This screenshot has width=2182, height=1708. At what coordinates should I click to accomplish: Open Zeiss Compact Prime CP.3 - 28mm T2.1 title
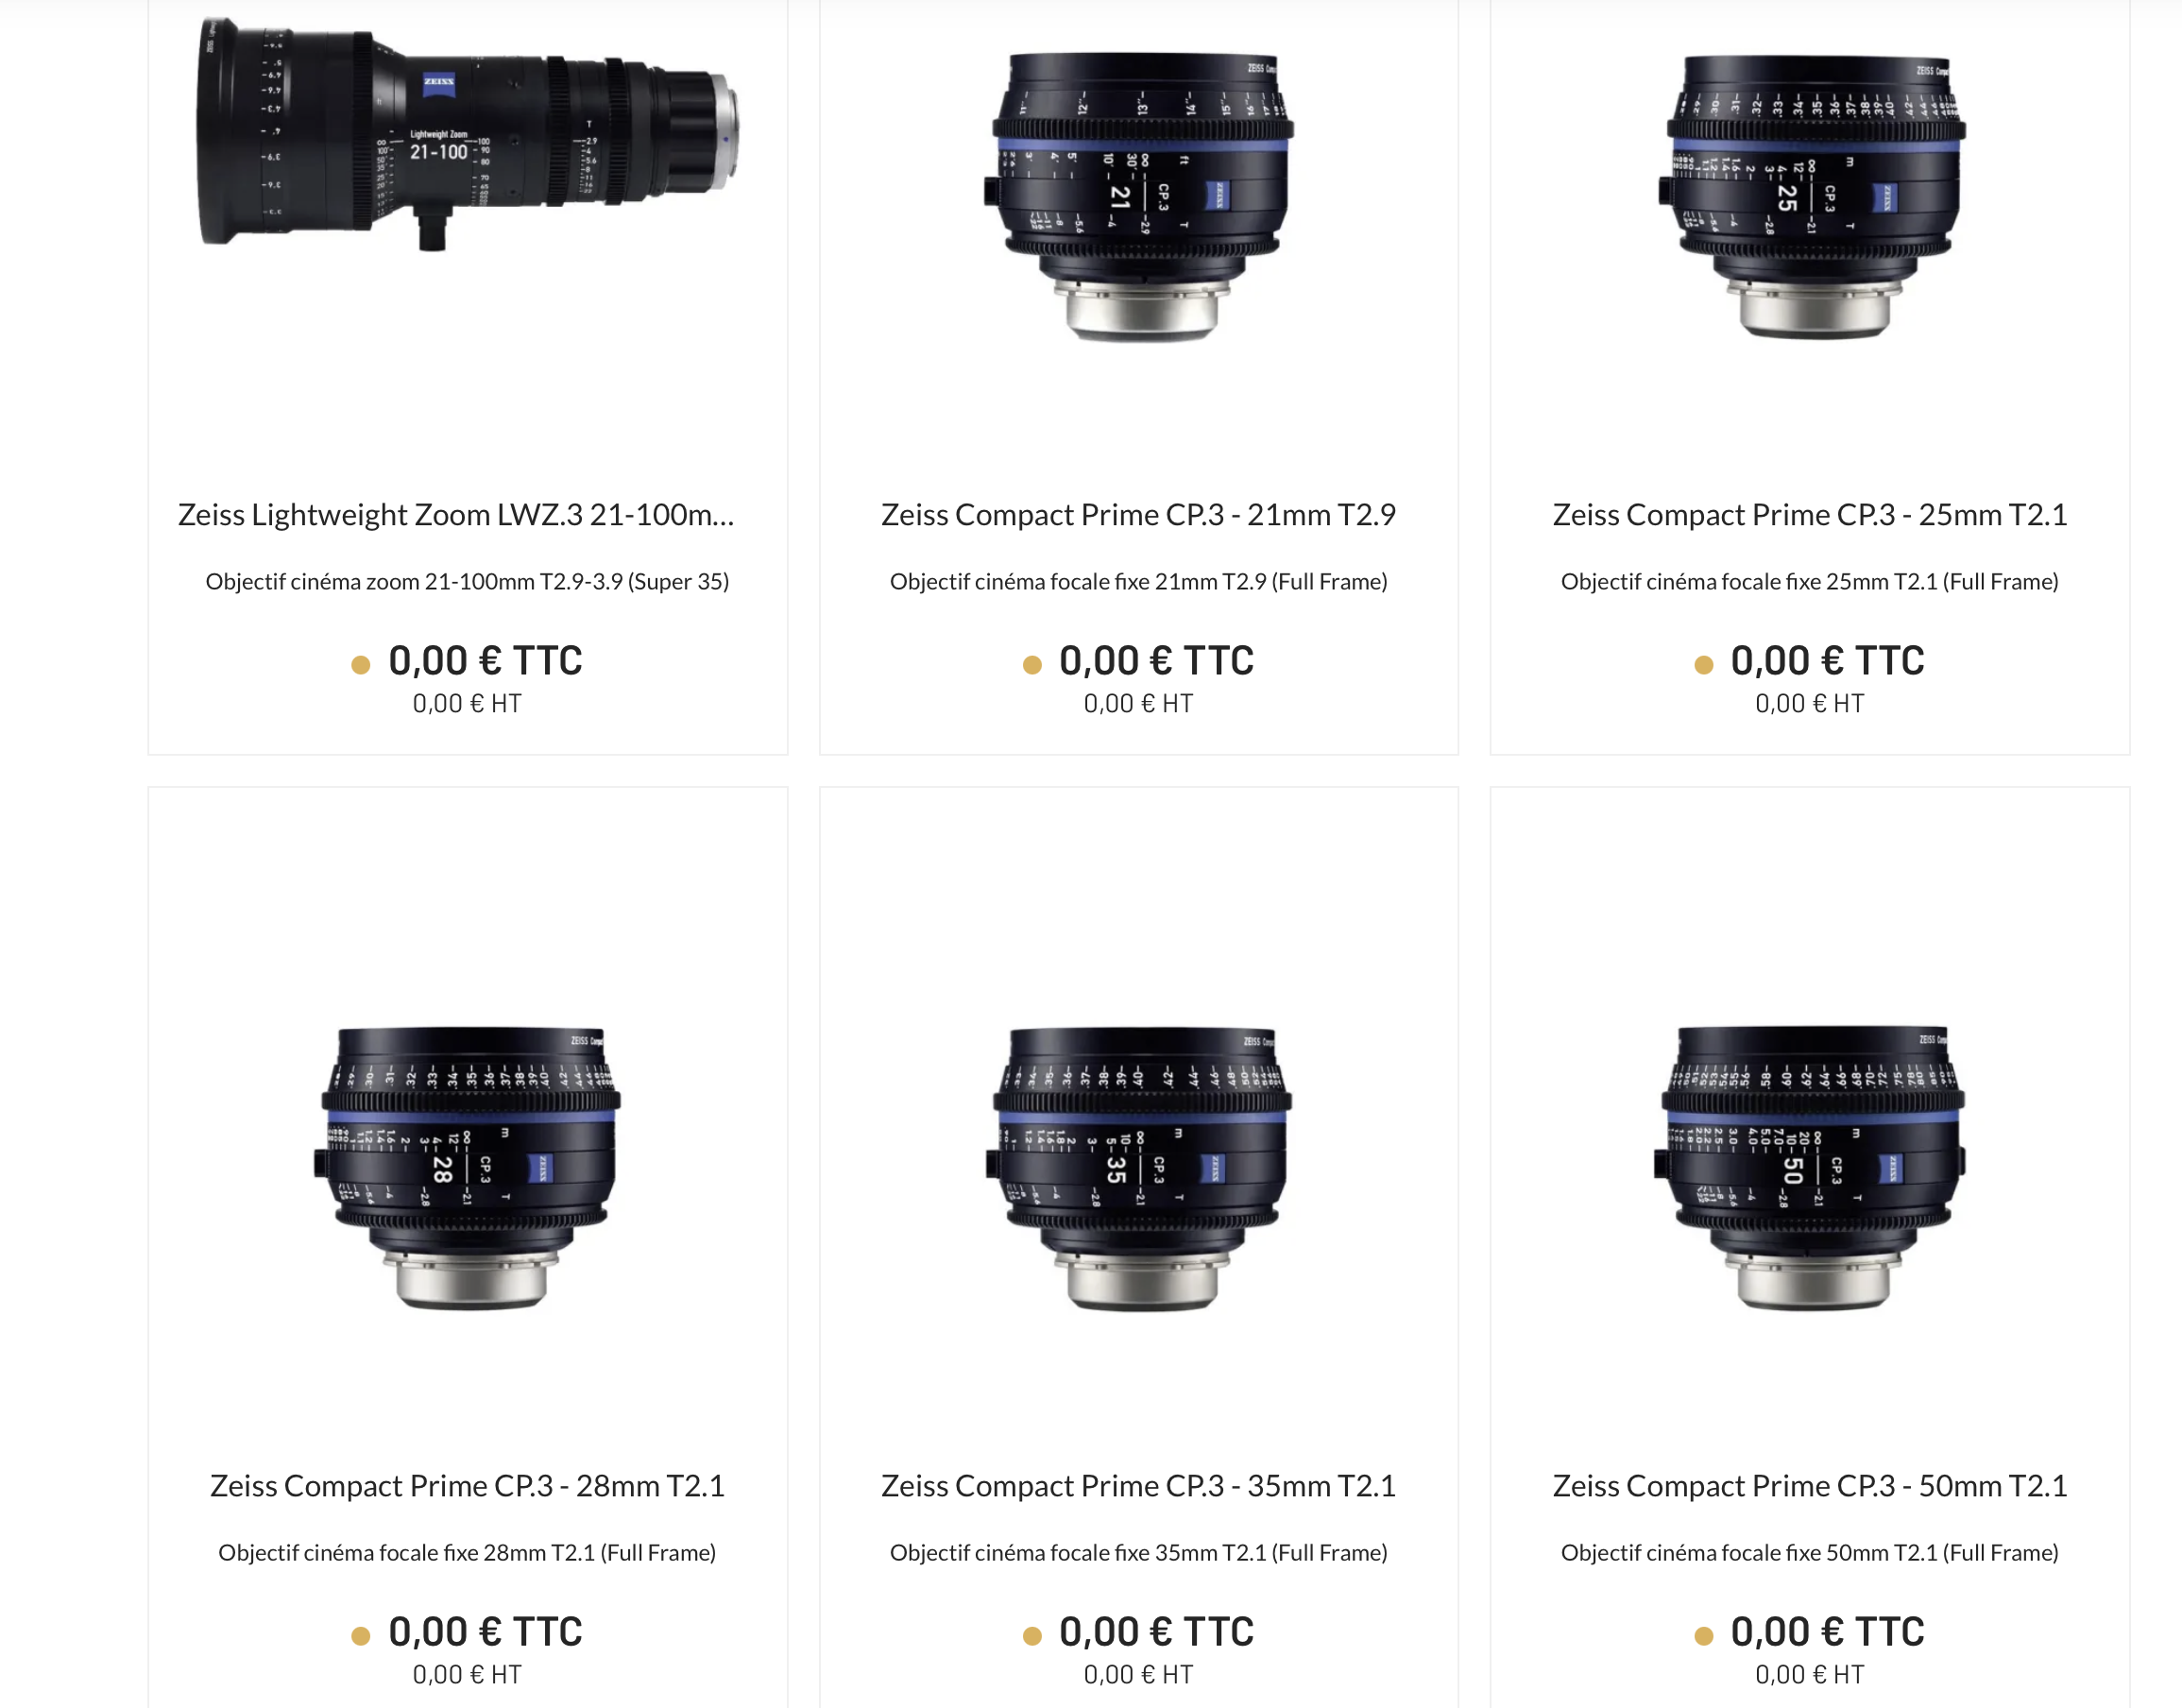coord(467,1485)
